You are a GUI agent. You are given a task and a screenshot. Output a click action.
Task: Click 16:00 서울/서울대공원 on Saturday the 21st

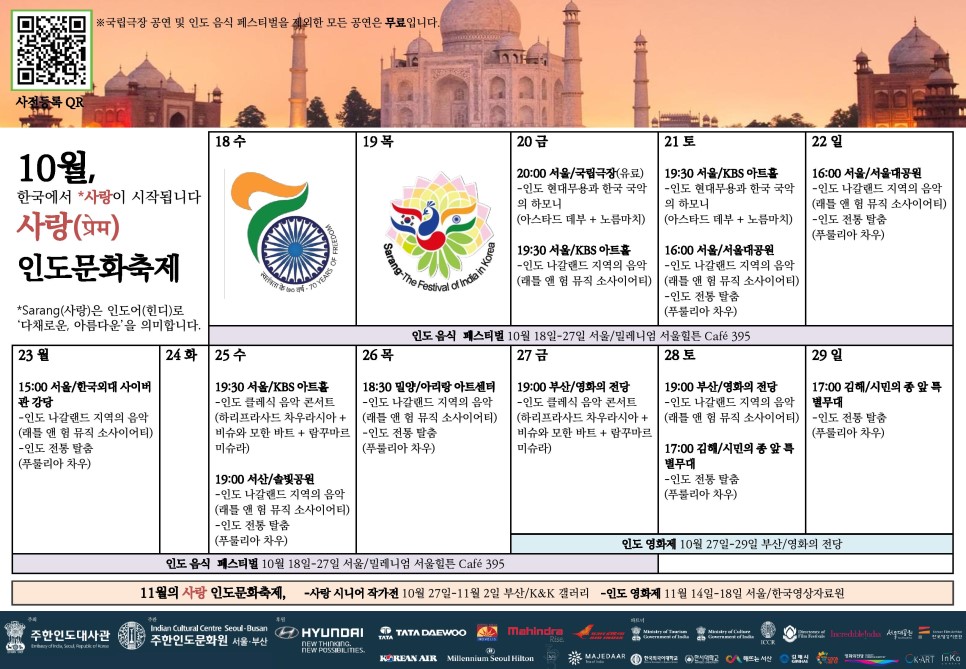[x=719, y=250]
